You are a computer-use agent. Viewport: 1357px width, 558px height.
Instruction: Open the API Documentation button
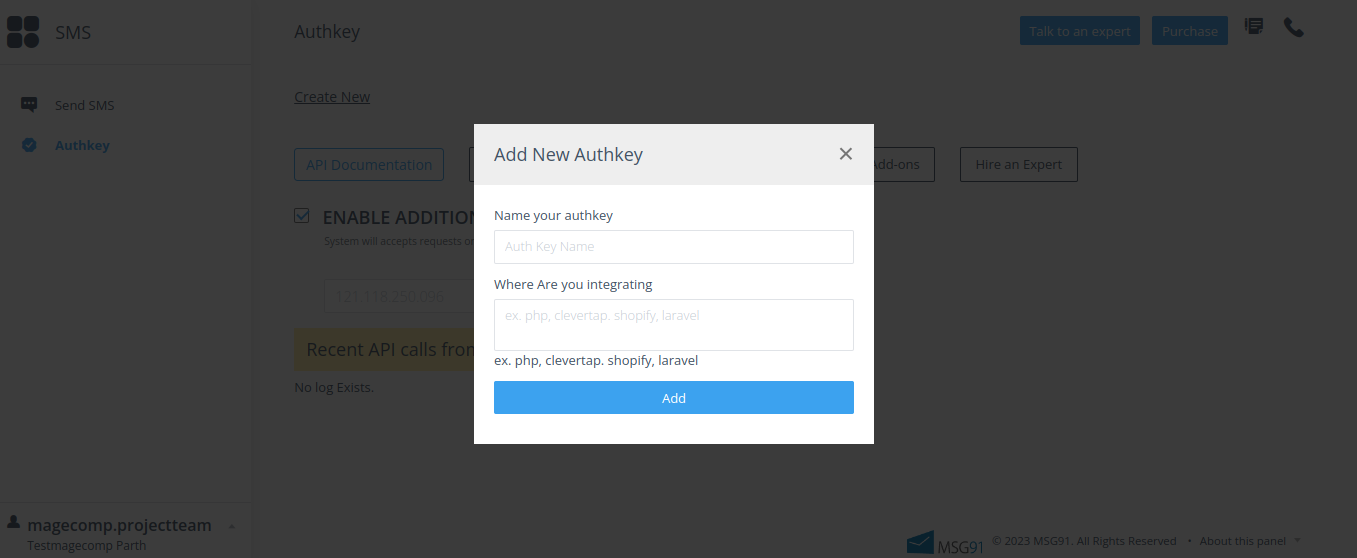[368, 165]
